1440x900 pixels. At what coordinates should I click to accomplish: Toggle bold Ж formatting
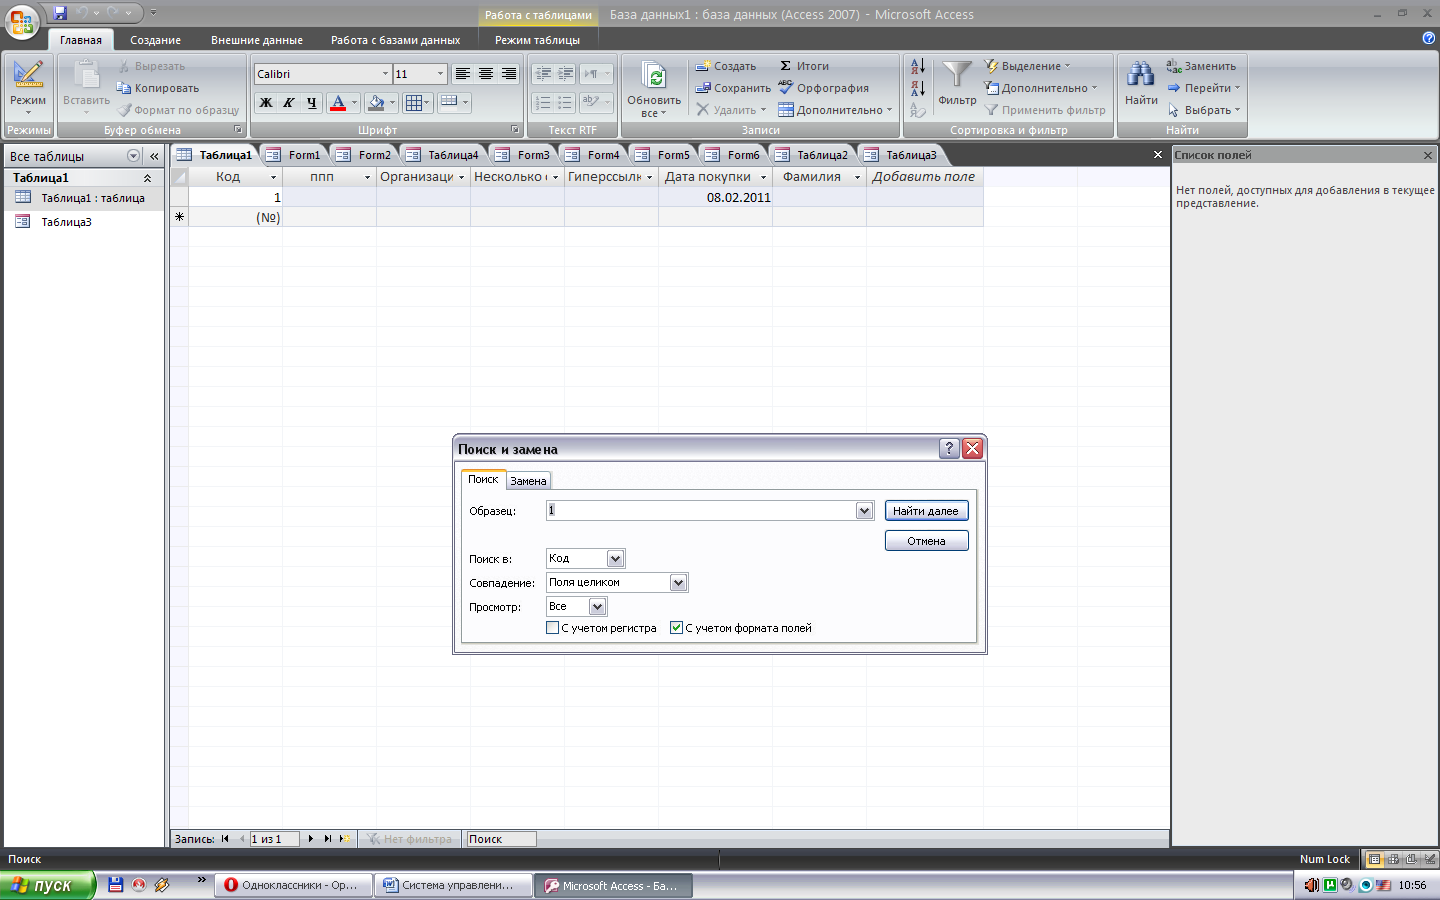[266, 102]
